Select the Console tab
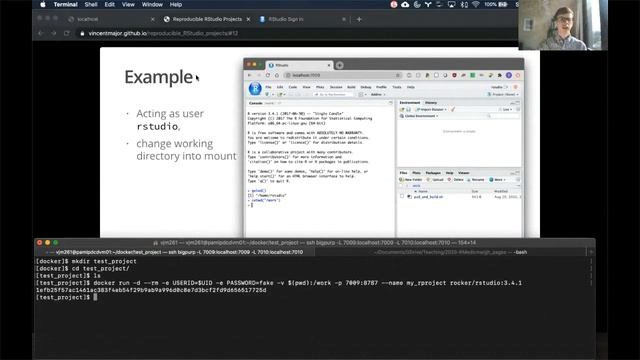Viewport: 640px width, 360px height. [256, 103]
